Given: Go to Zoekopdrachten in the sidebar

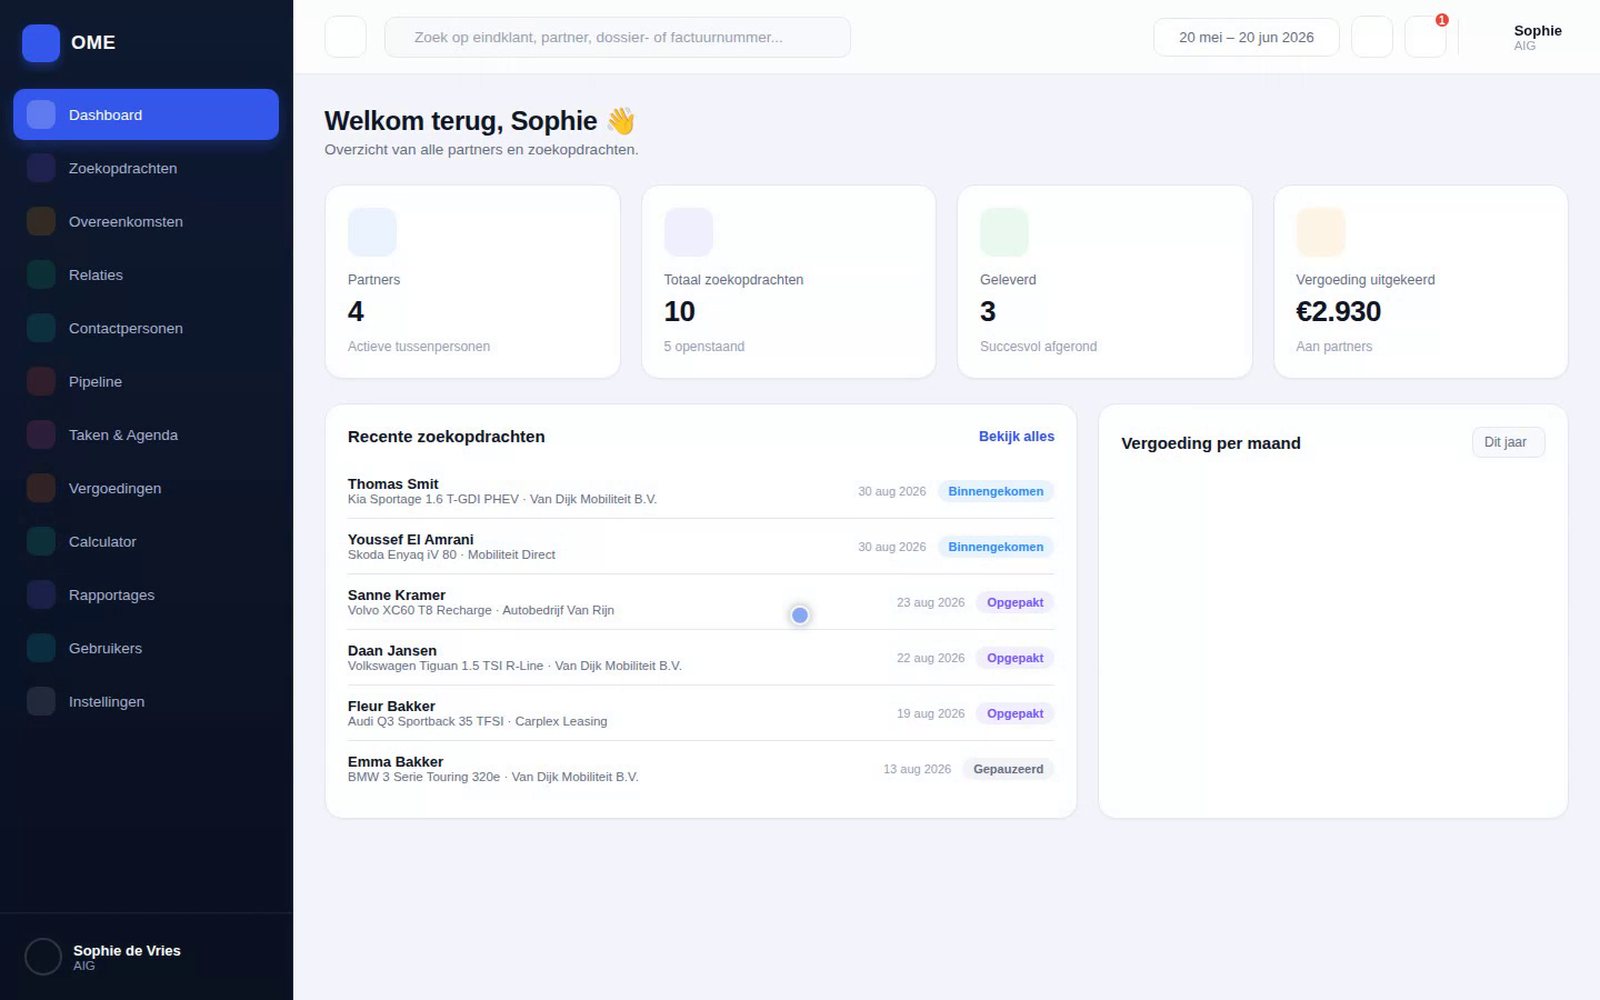Looking at the screenshot, I should pos(146,168).
